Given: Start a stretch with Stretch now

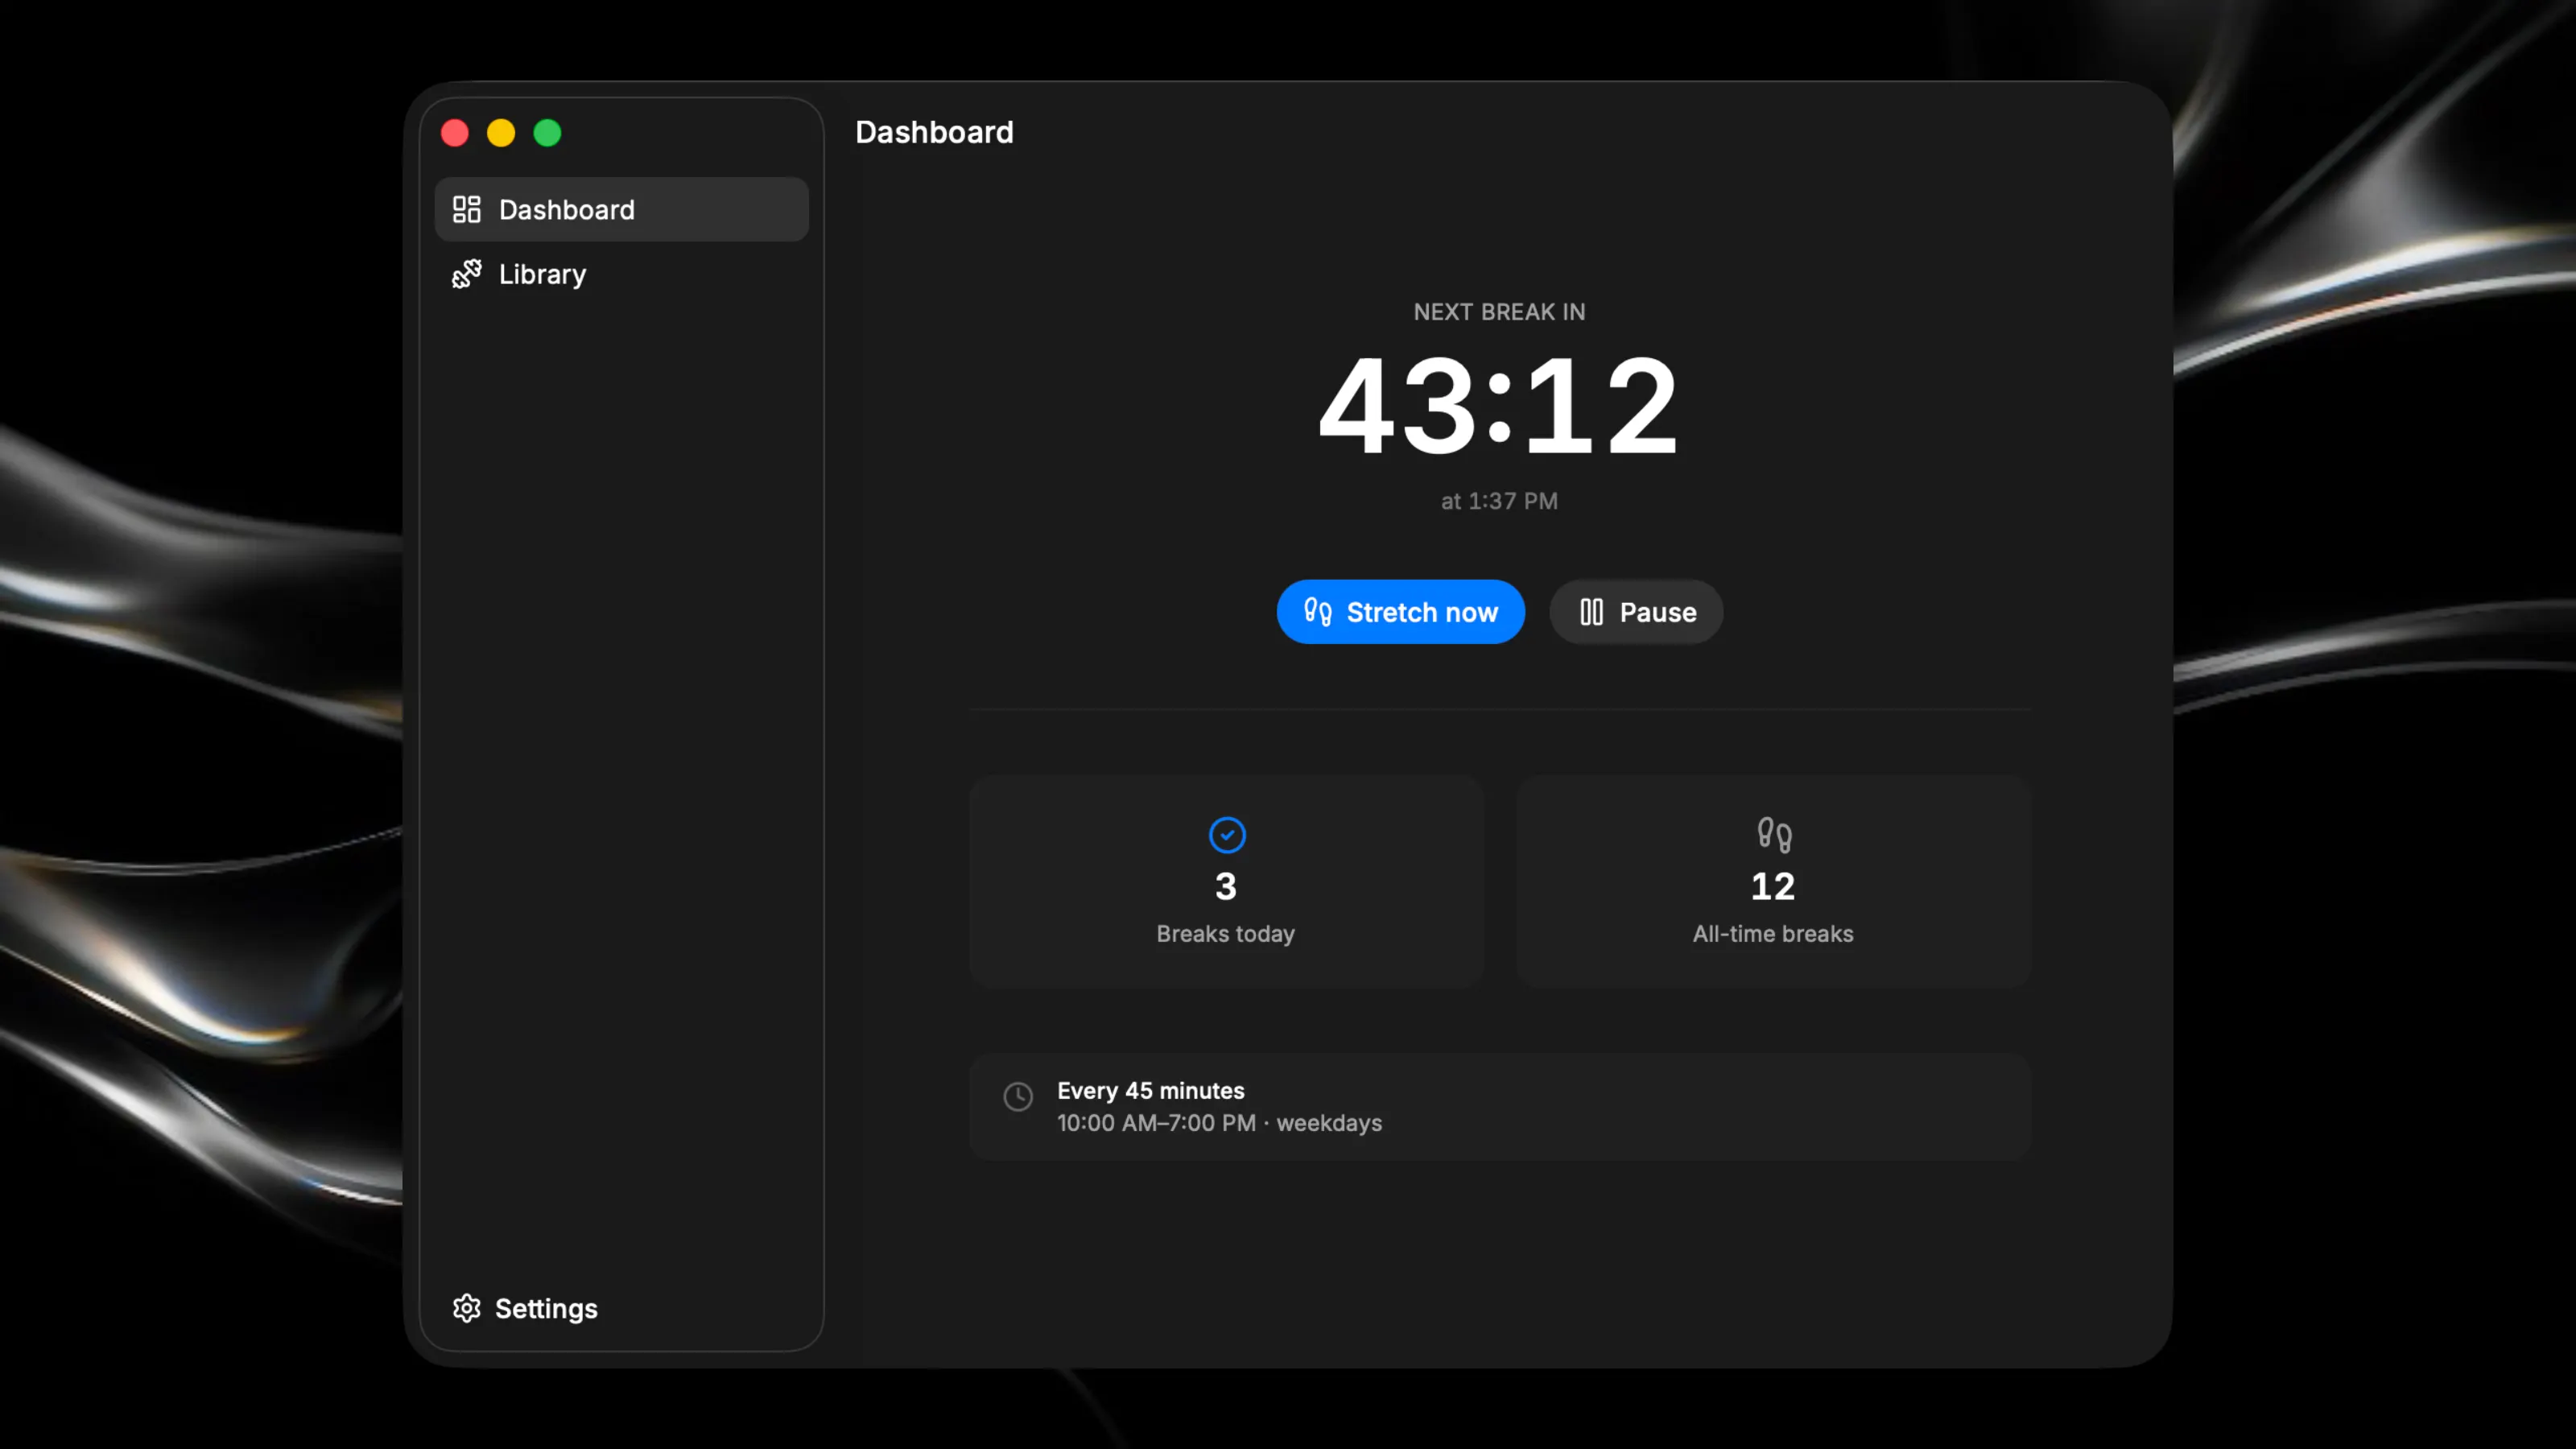Looking at the screenshot, I should 1400,612.
